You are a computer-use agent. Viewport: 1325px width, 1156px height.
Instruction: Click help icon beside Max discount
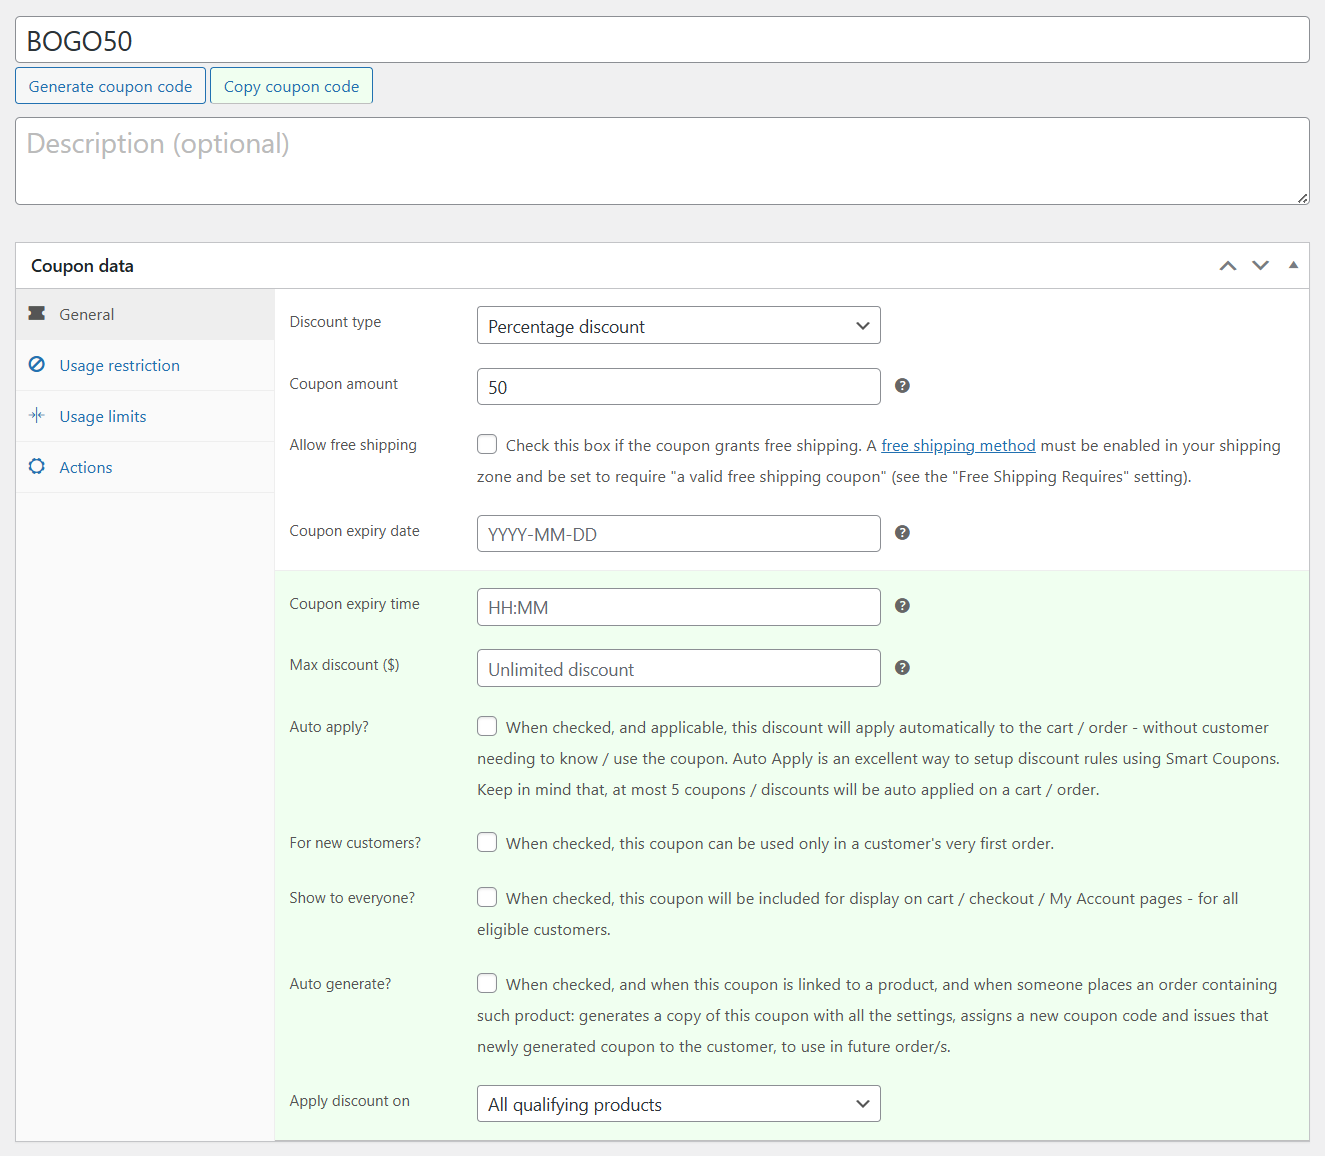[x=902, y=668]
